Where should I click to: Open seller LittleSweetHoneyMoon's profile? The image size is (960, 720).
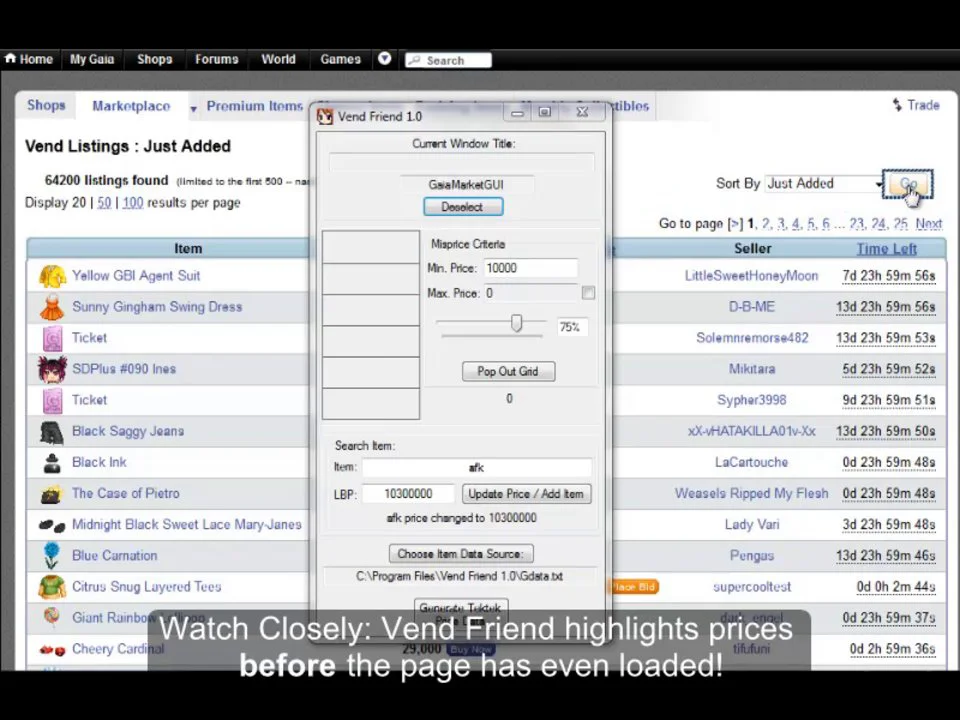[x=751, y=276]
